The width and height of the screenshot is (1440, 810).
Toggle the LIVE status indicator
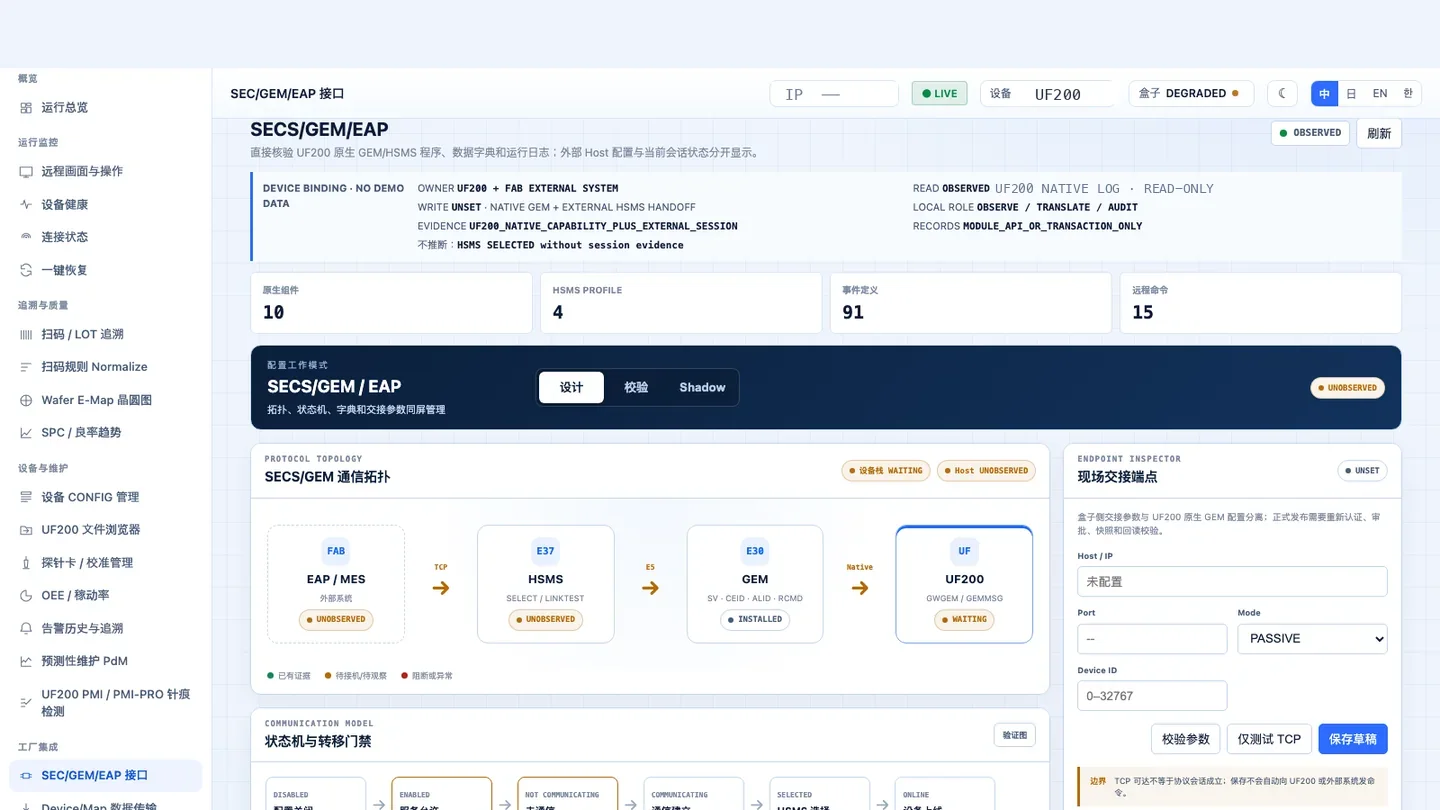[x=939, y=93]
